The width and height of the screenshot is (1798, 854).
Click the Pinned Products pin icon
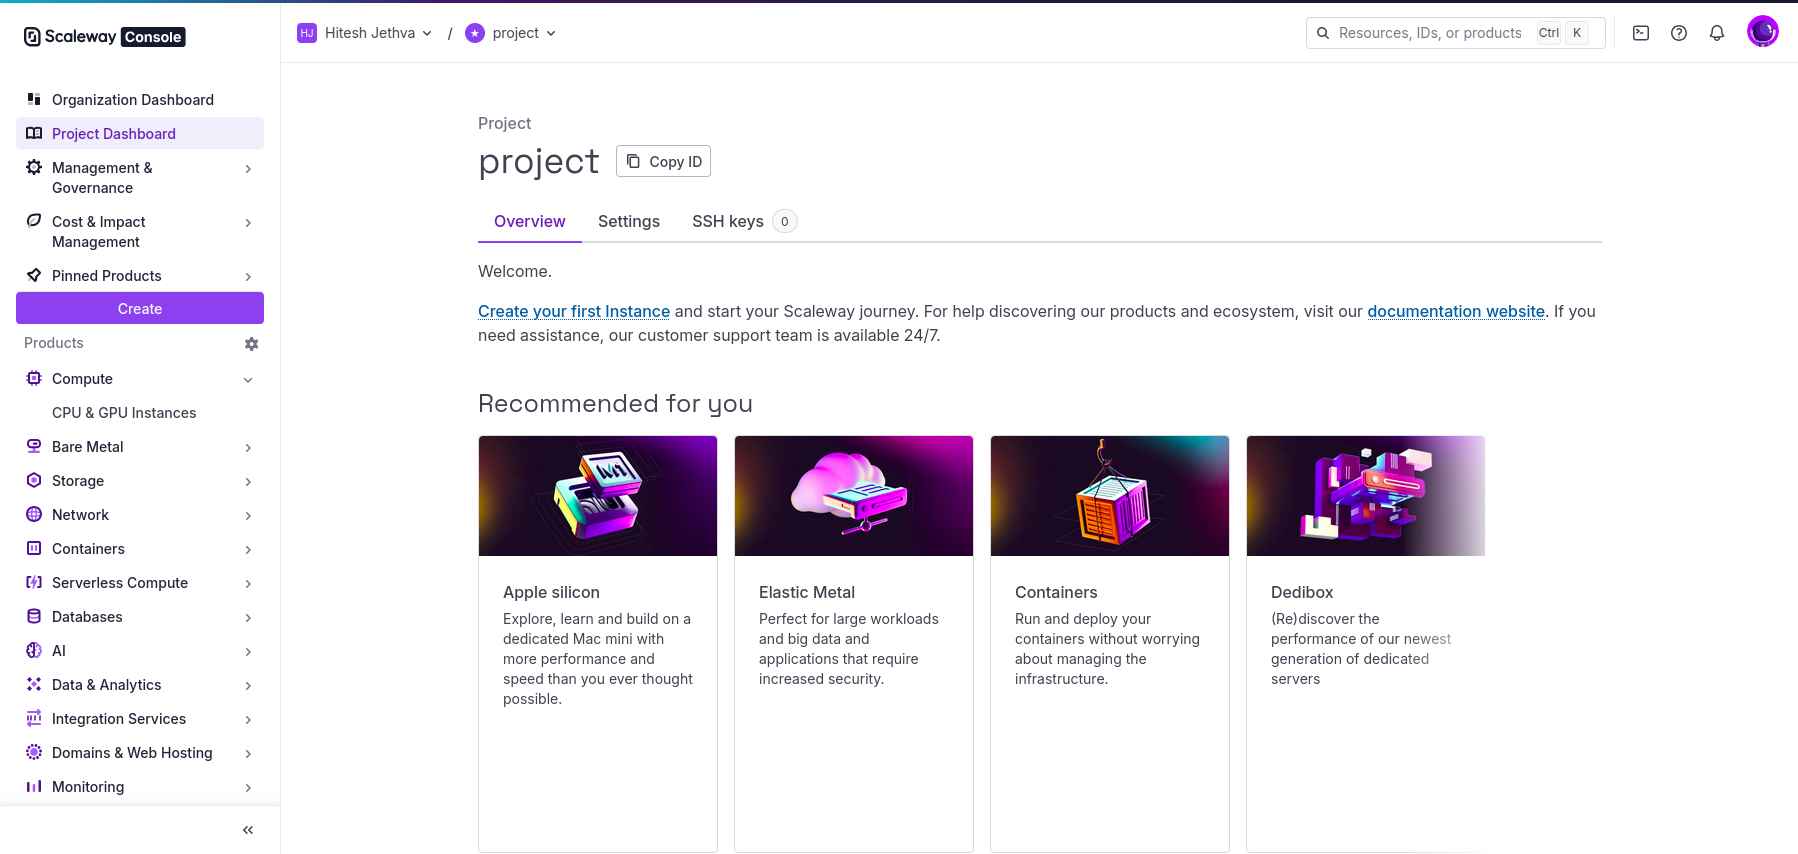coord(34,275)
